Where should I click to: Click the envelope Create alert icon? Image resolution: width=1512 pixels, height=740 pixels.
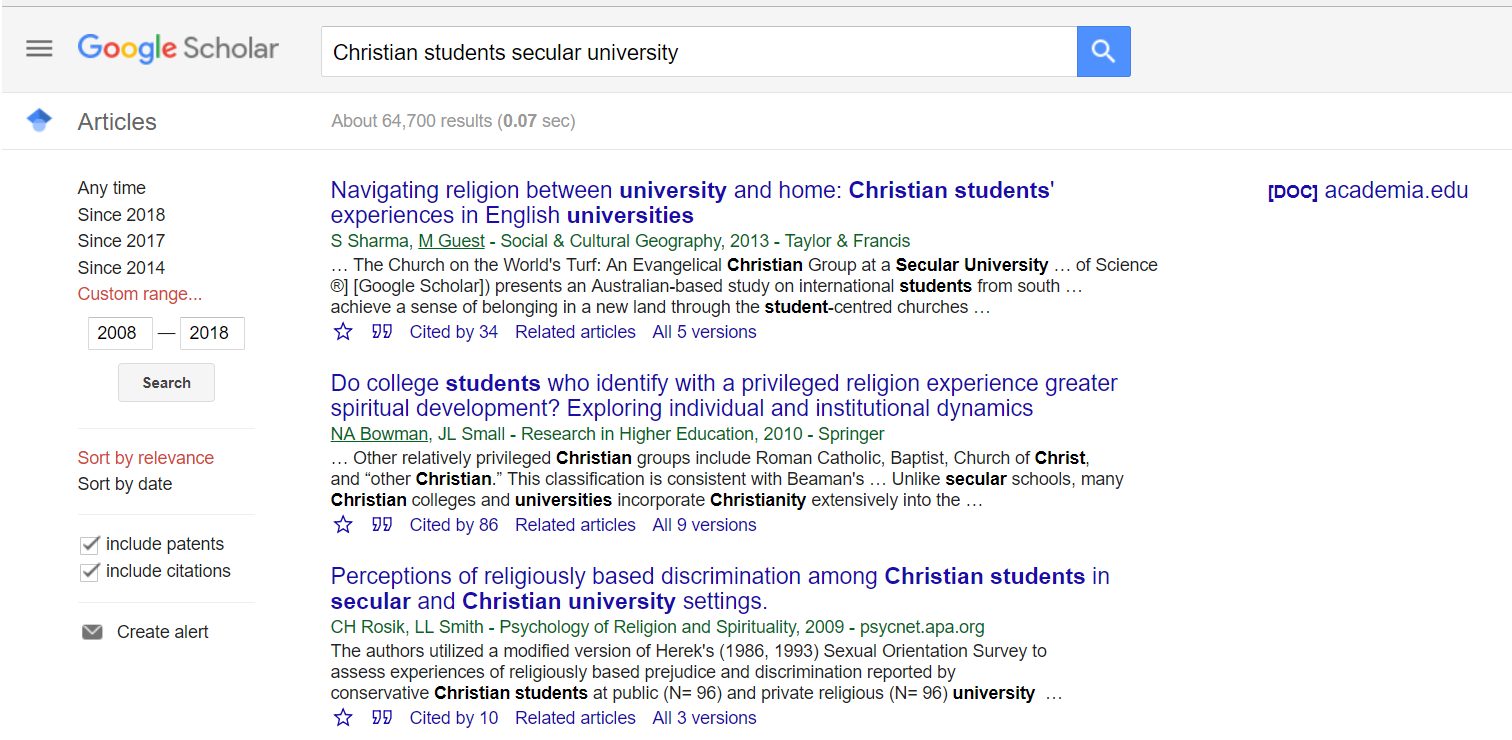point(92,632)
